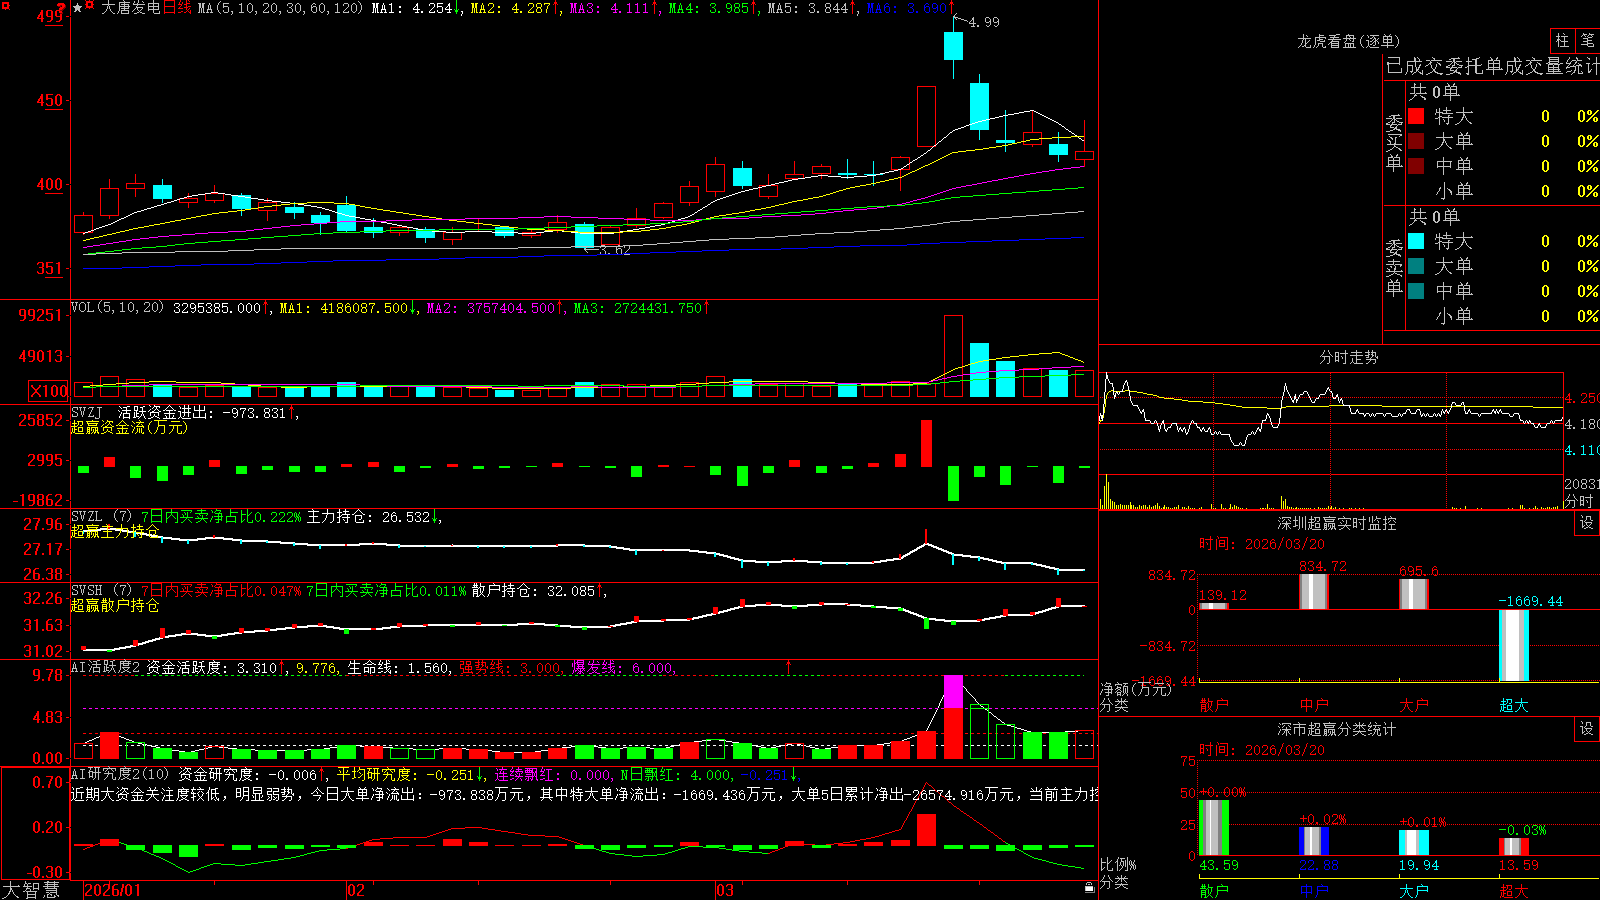
Task: Switch to 柱 bar view
Action: (1562, 40)
